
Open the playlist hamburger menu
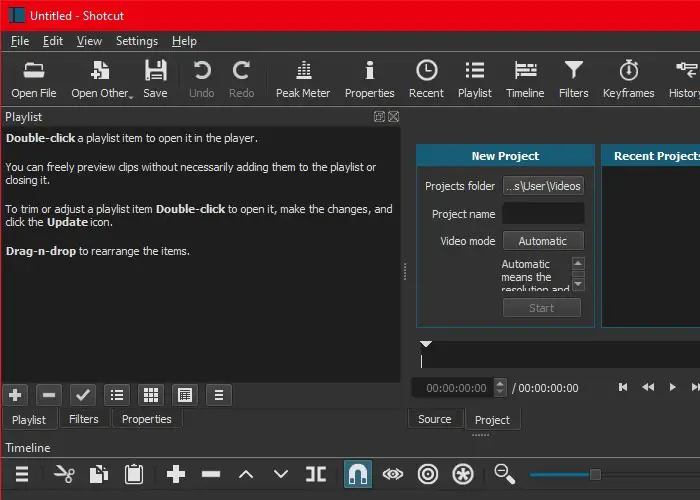[x=219, y=395]
